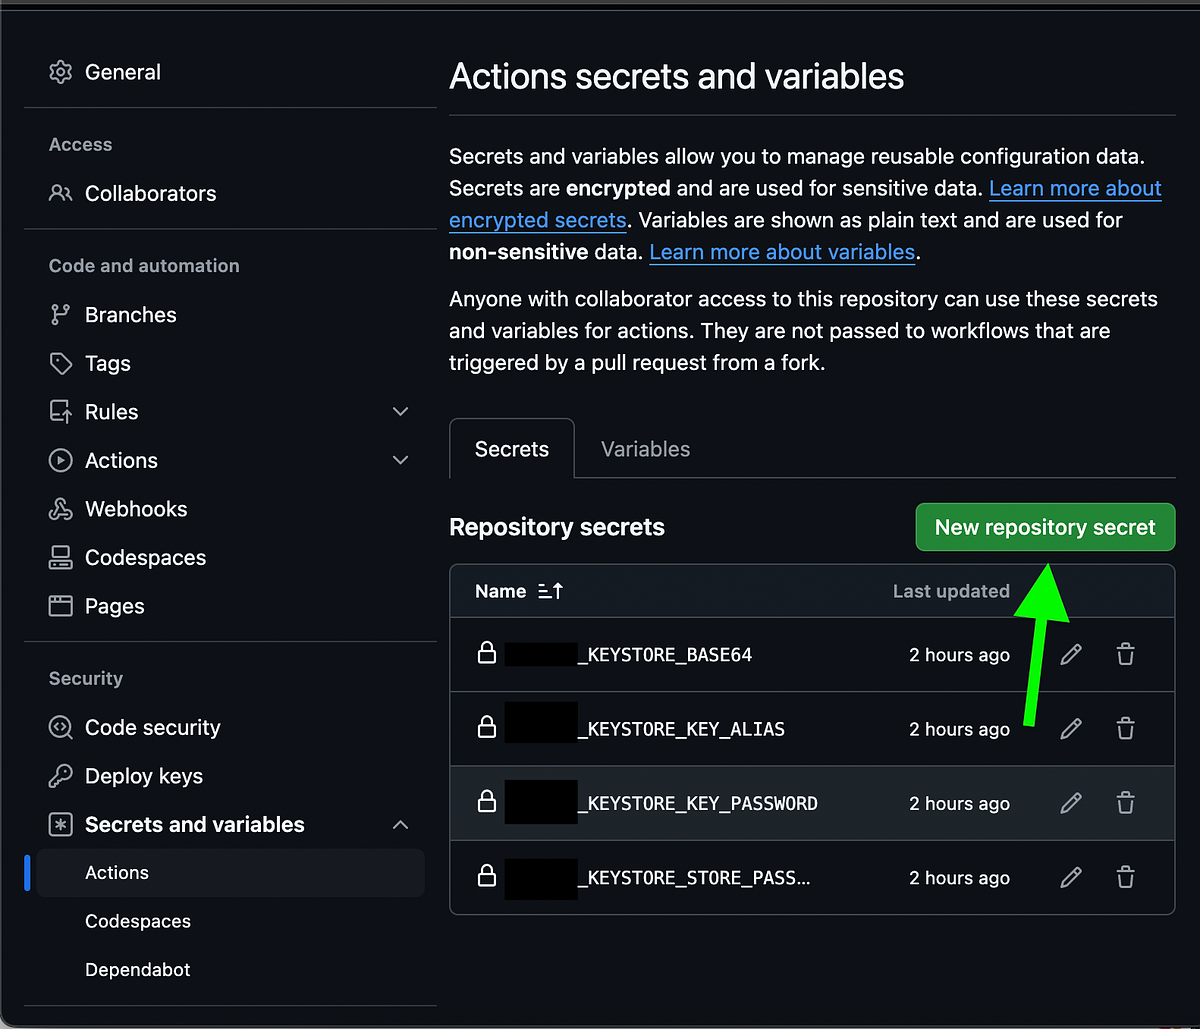This screenshot has height=1029, width=1200.
Task: Expand the Actions section in the sidebar
Action: 400,460
